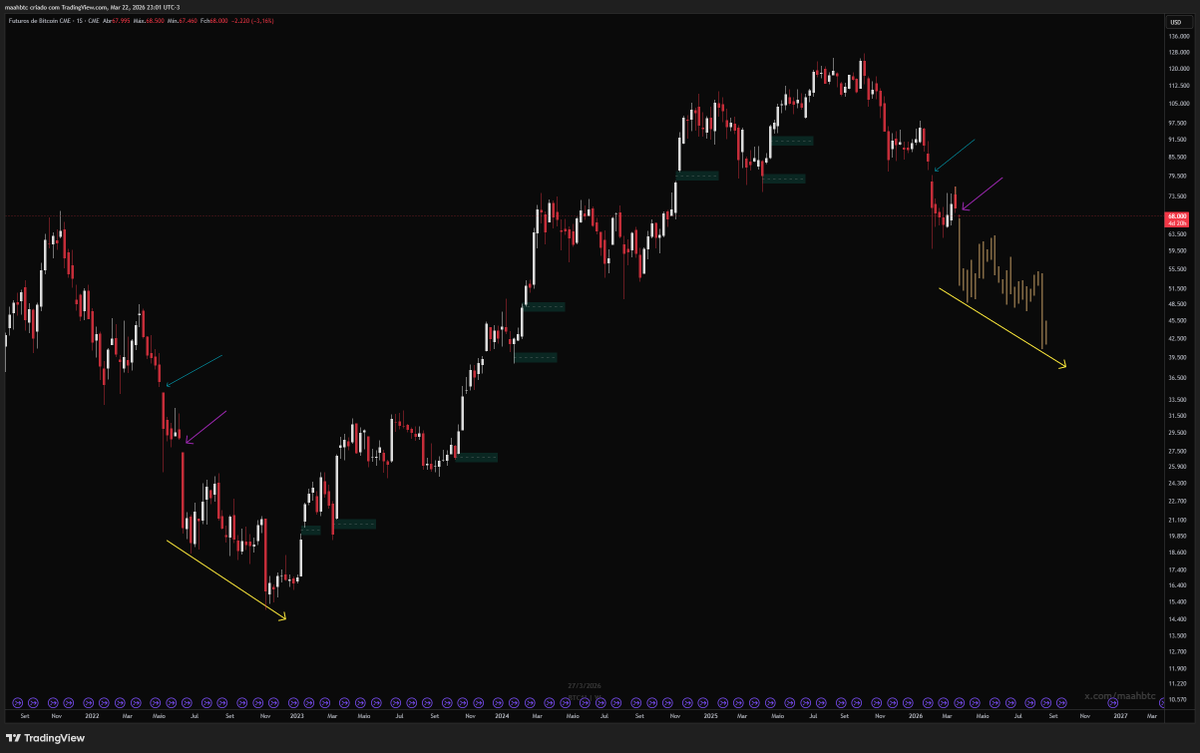The image size is (1200, 753).
Task: Click the 24.300 price axis label
Action: [x=1177, y=484]
